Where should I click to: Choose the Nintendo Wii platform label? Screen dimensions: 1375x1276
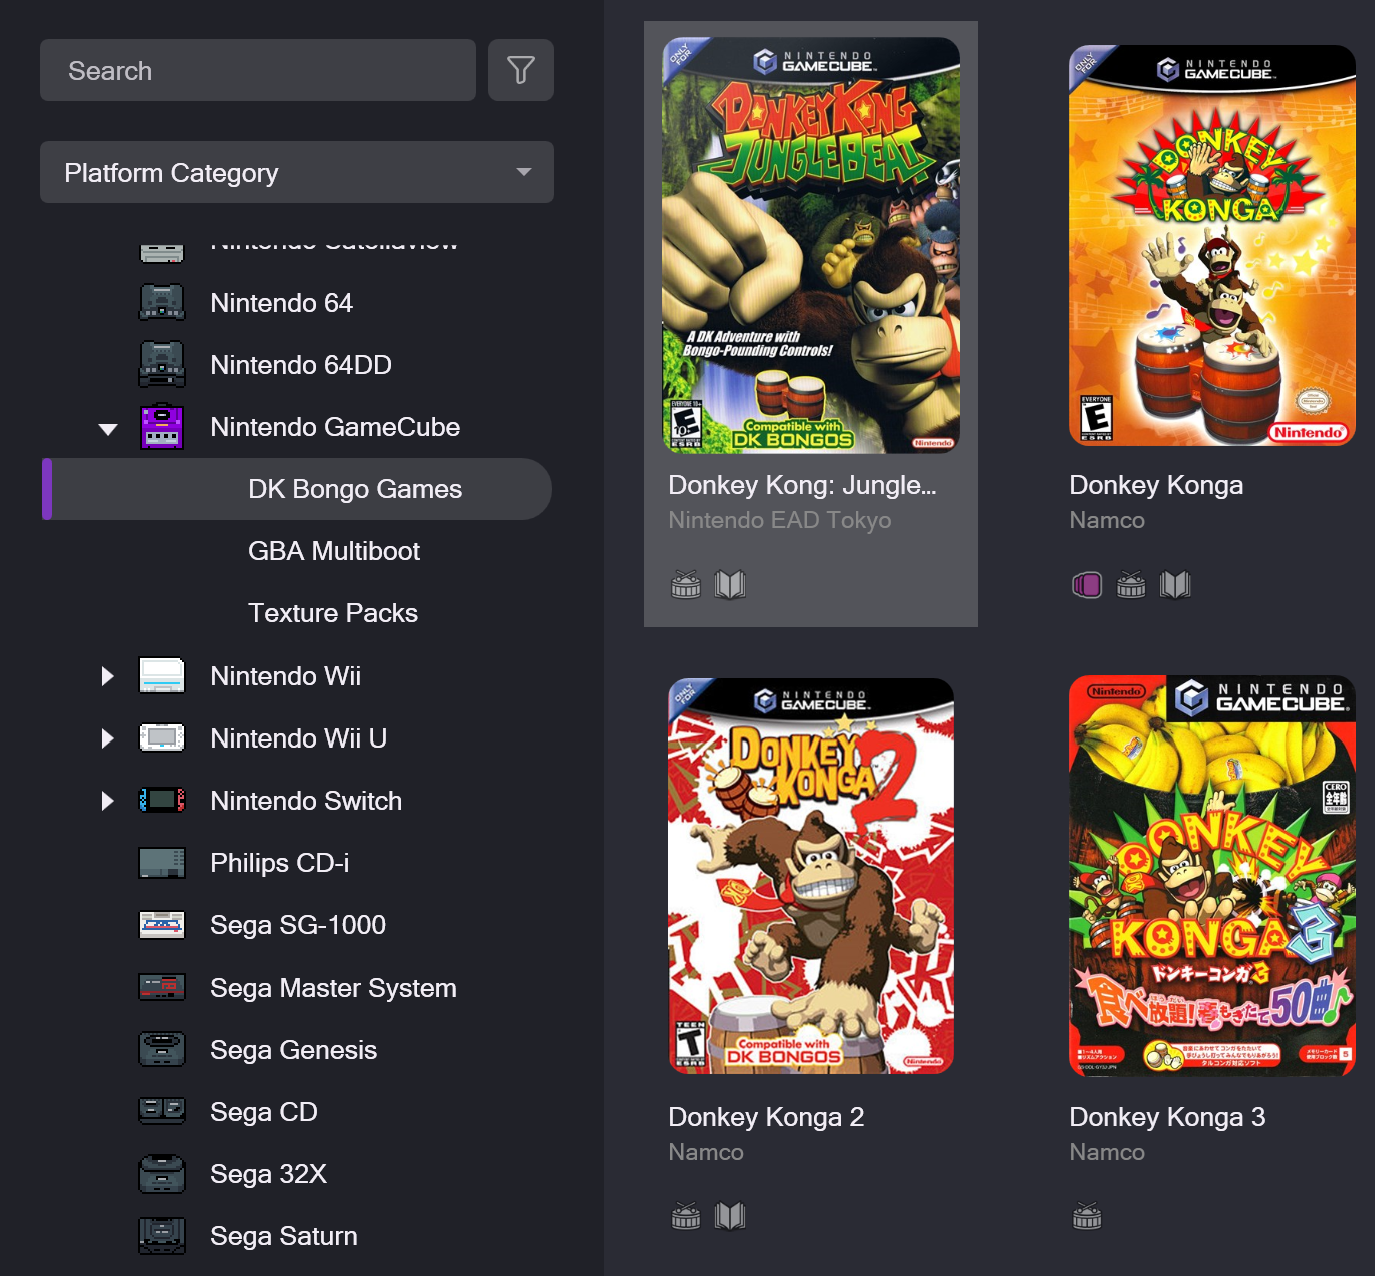286,676
